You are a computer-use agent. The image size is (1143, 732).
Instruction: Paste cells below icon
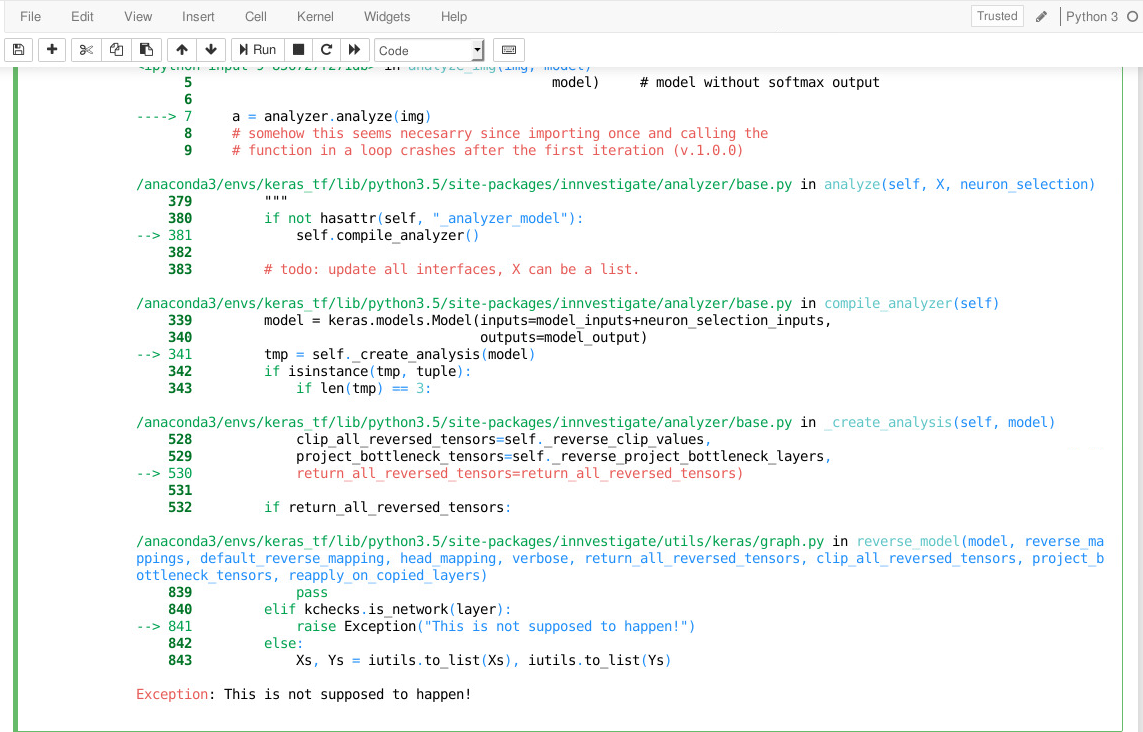146,50
